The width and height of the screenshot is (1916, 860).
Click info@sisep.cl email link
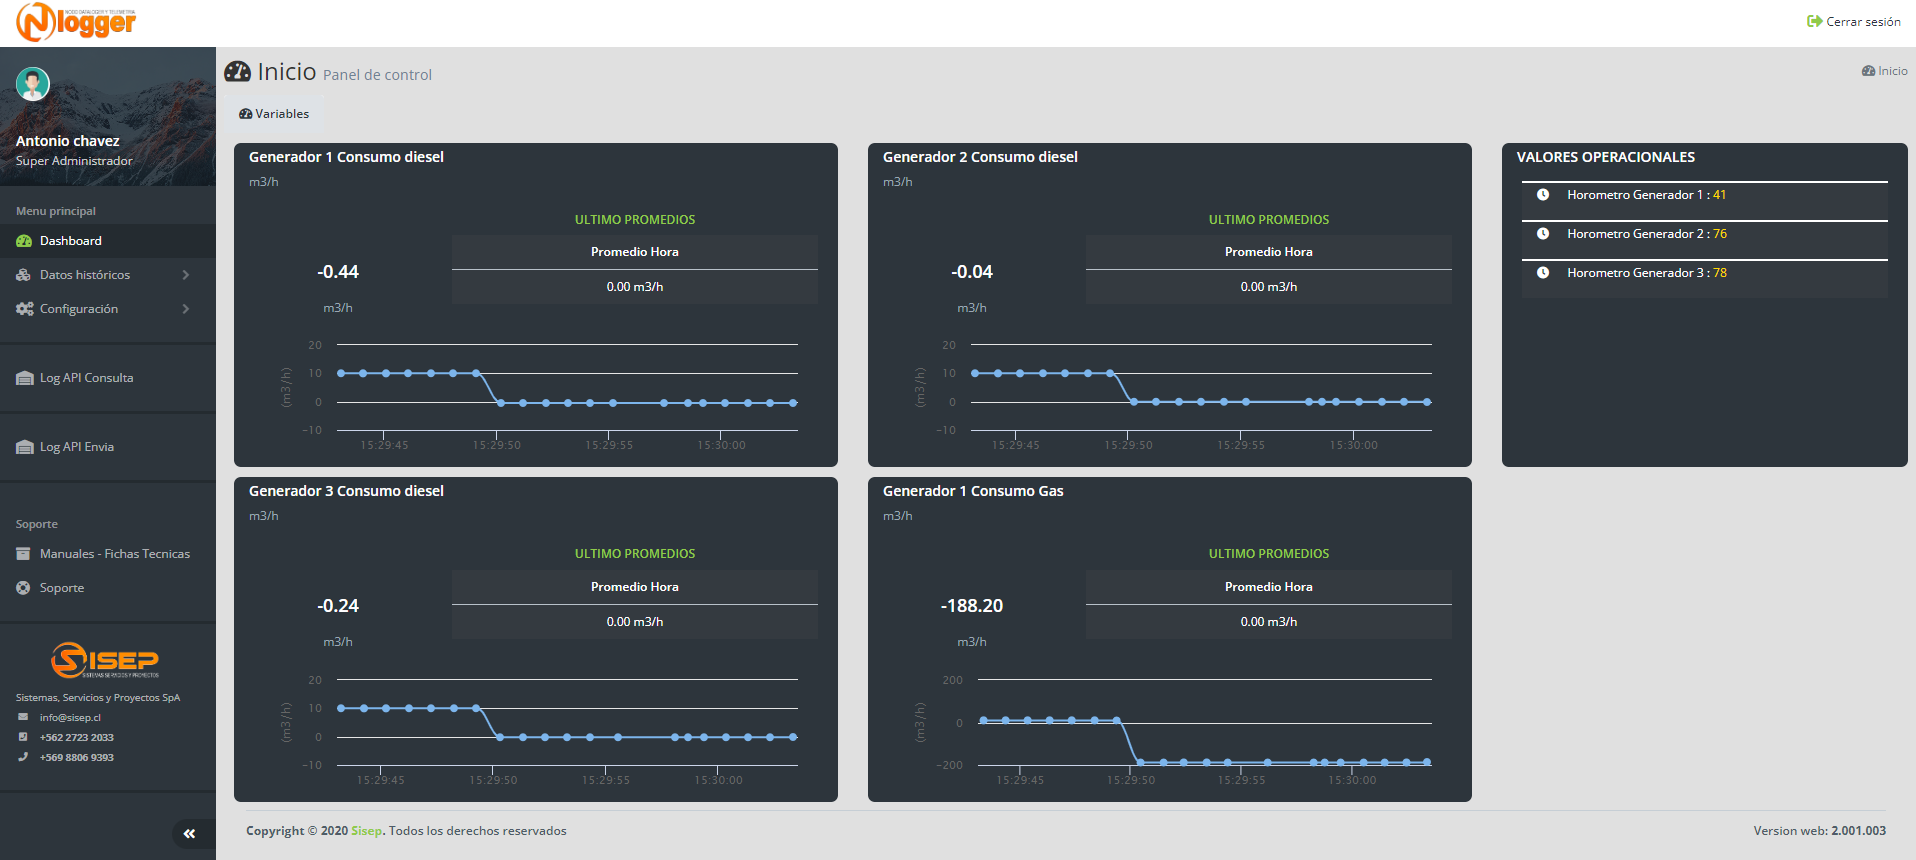pos(70,717)
